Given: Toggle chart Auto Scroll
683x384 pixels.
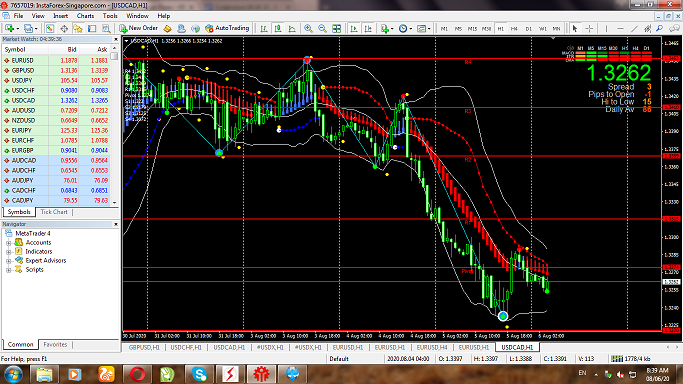Looking at the screenshot, I should click(354, 28).
